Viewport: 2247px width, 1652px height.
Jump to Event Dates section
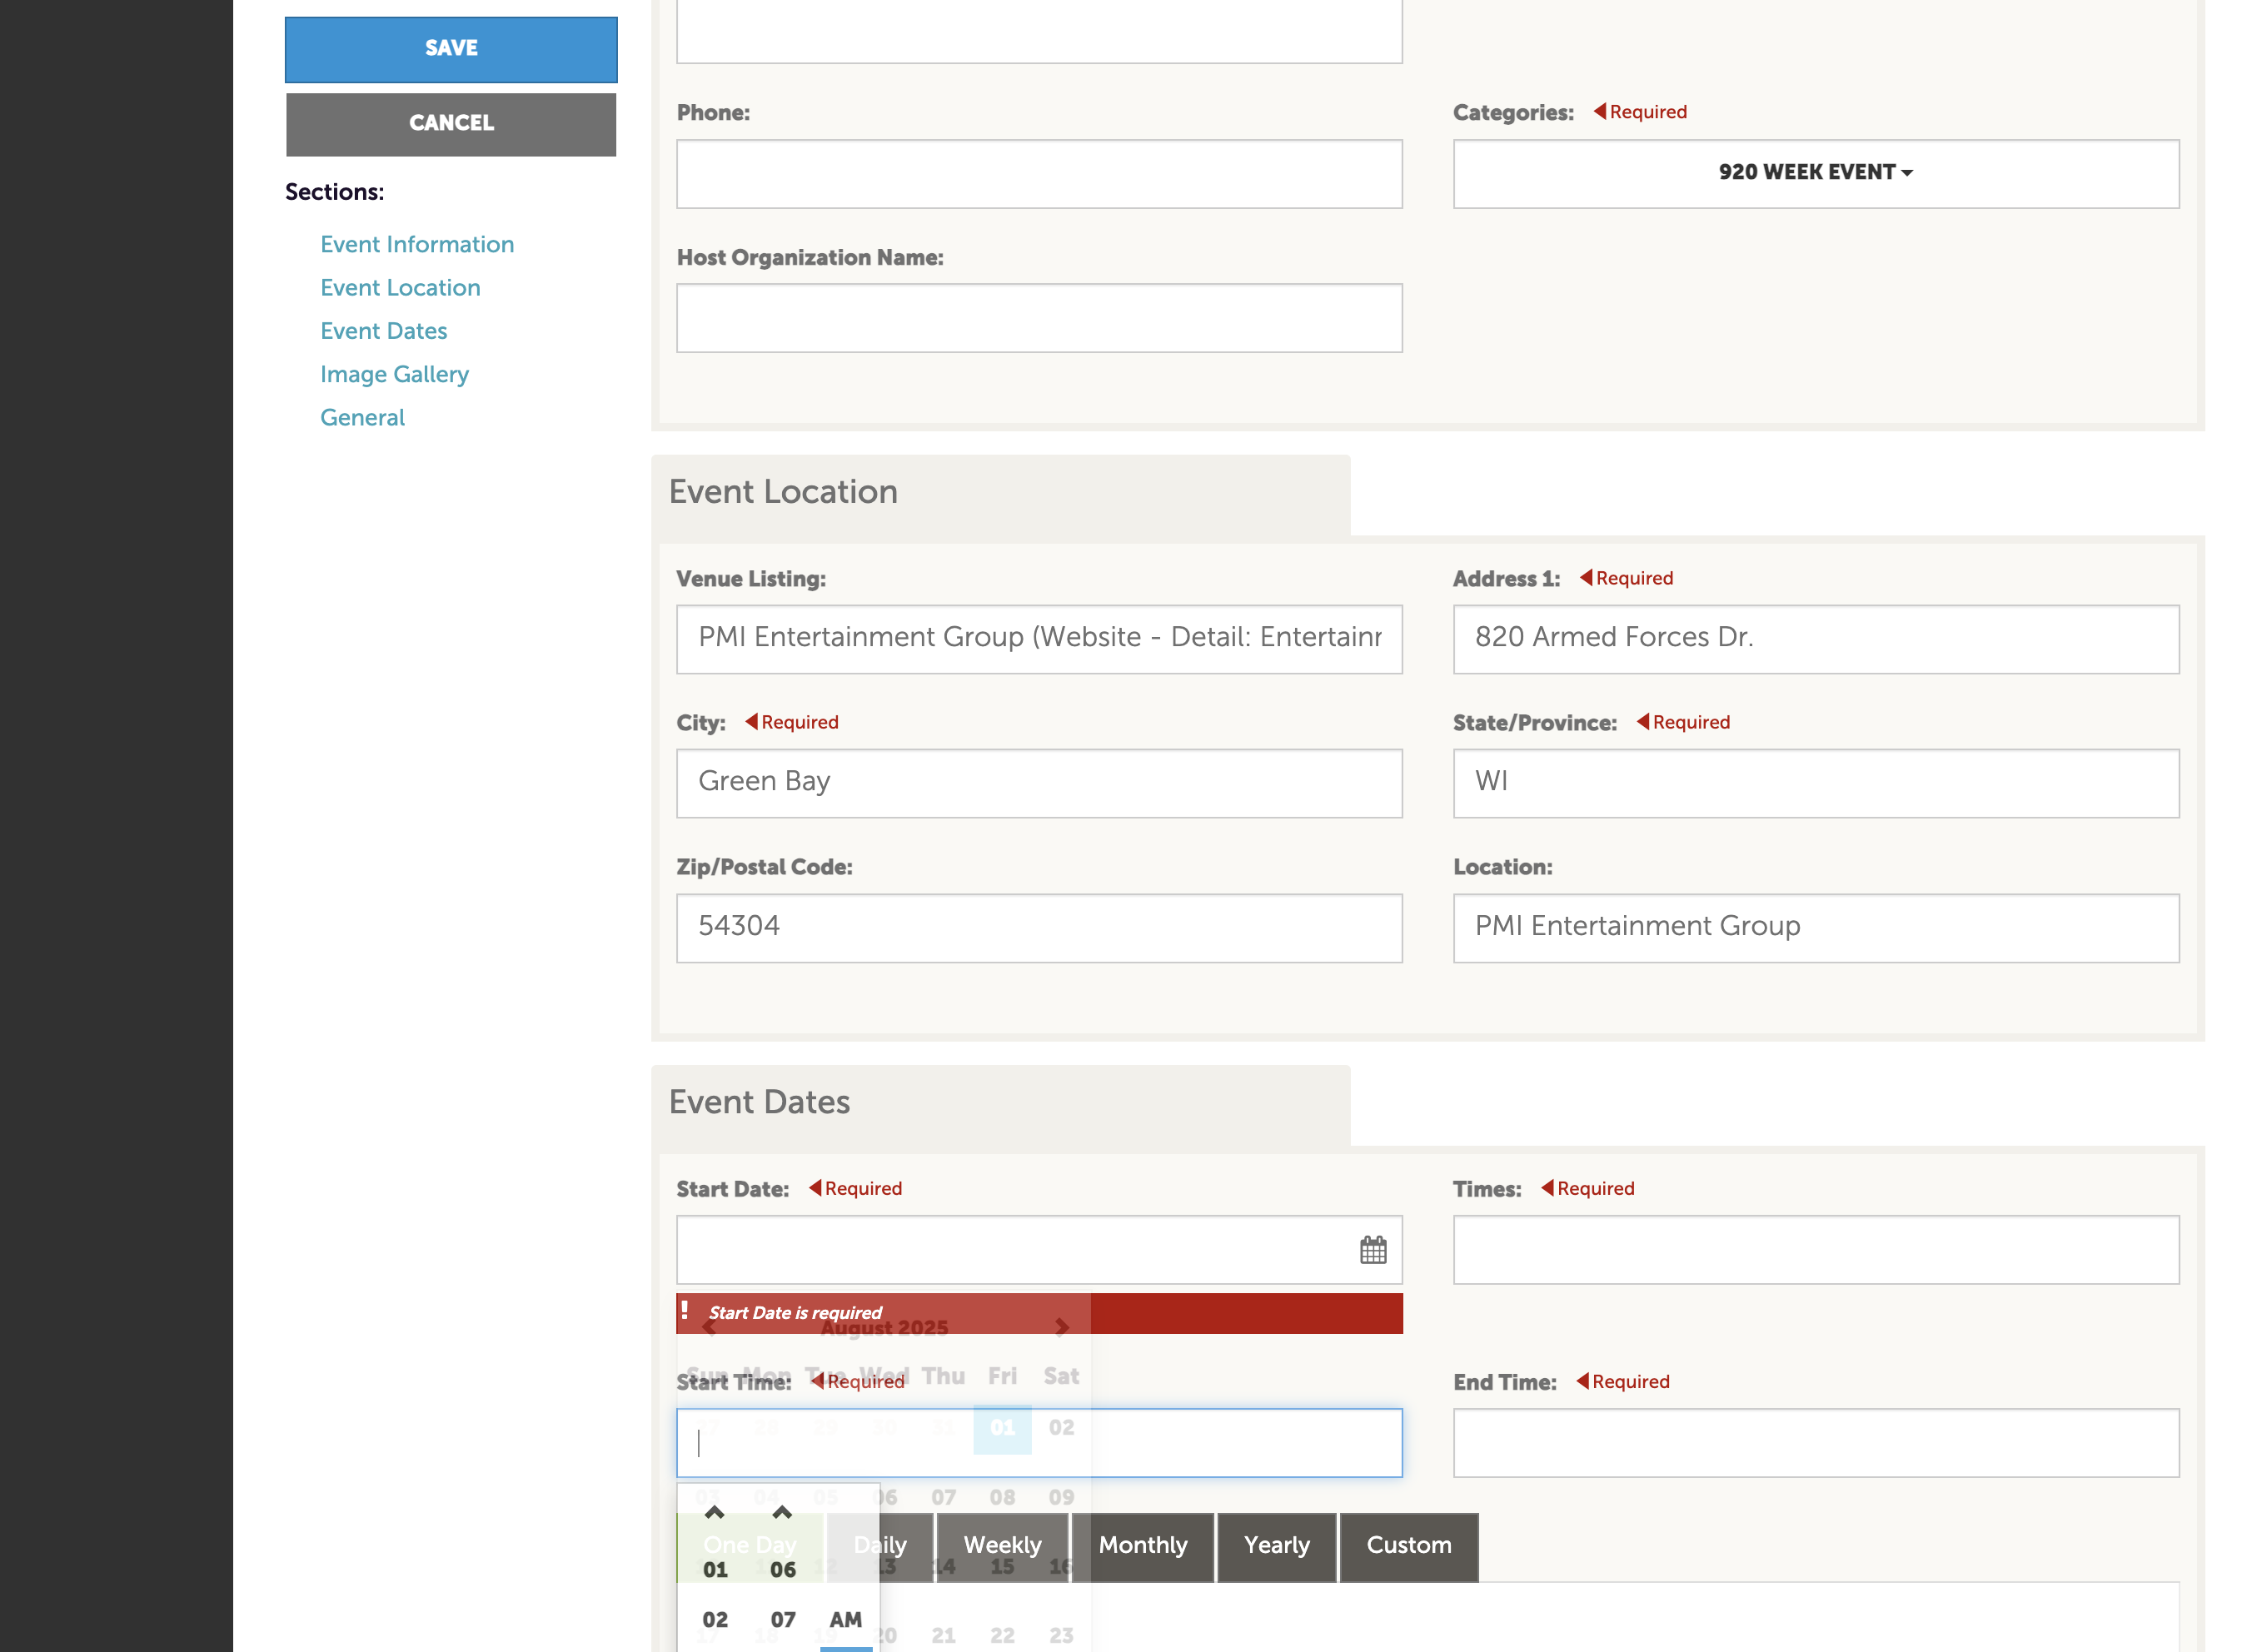tap(383, 330)
